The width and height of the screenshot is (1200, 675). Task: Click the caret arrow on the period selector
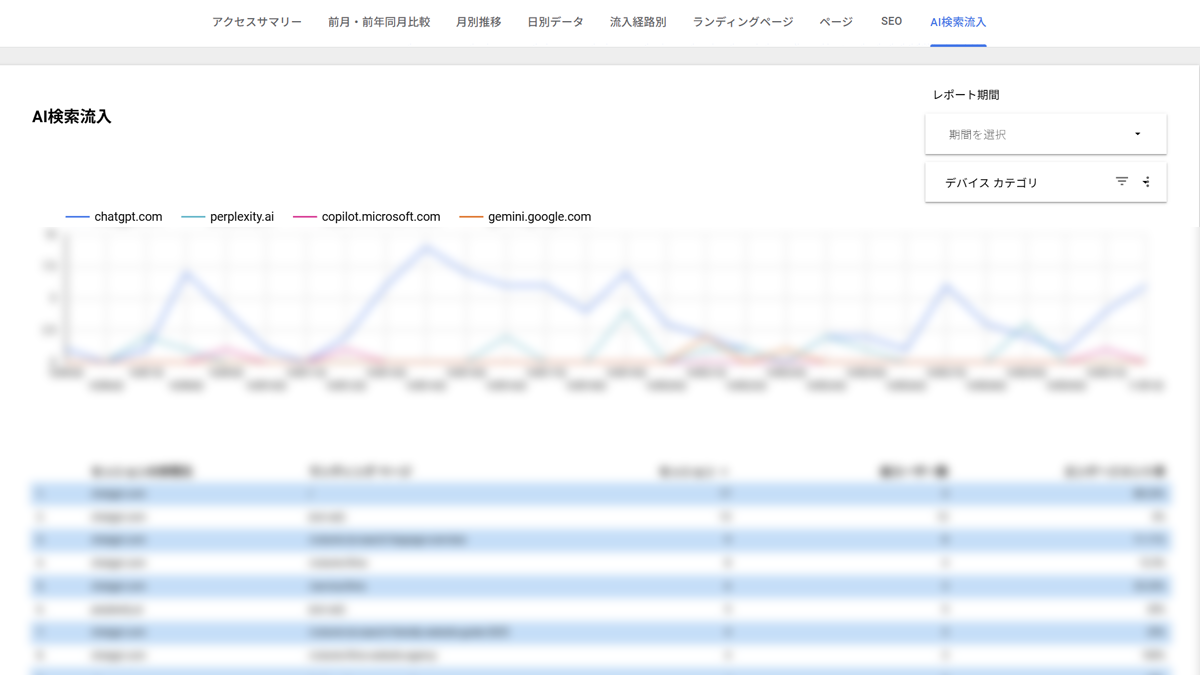(x=1136, y=133)
